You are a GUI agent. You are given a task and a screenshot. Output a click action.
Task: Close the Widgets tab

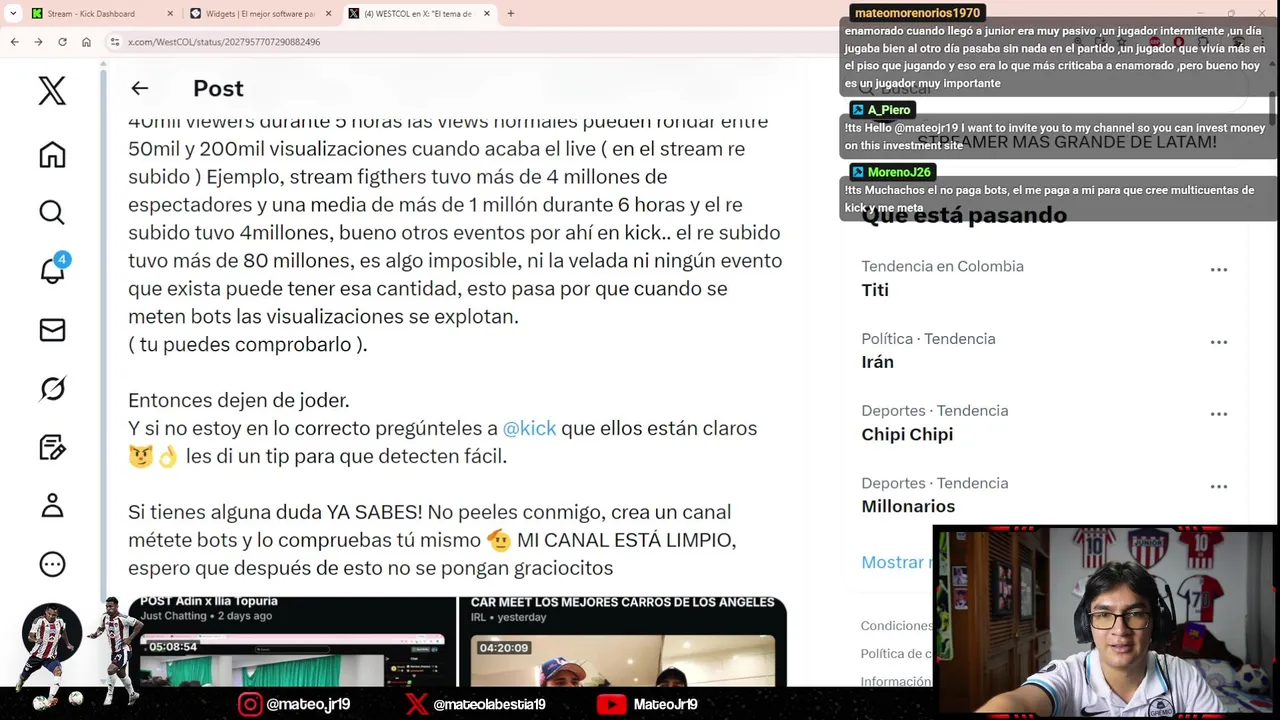329,14
